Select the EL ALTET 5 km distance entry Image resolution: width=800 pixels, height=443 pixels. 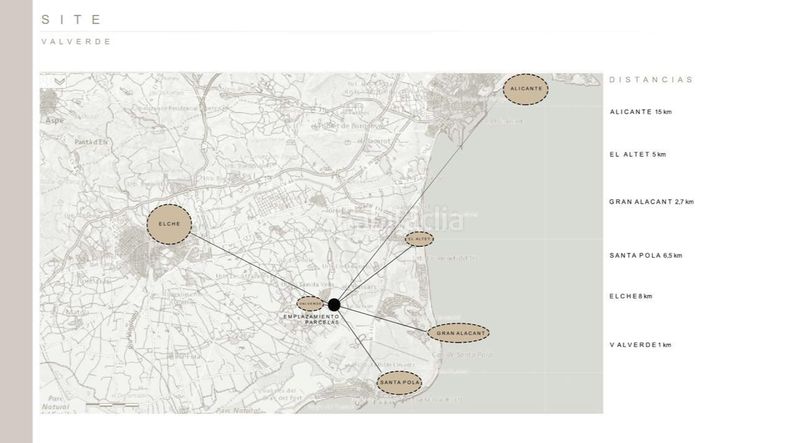click(x=637, y=154)
